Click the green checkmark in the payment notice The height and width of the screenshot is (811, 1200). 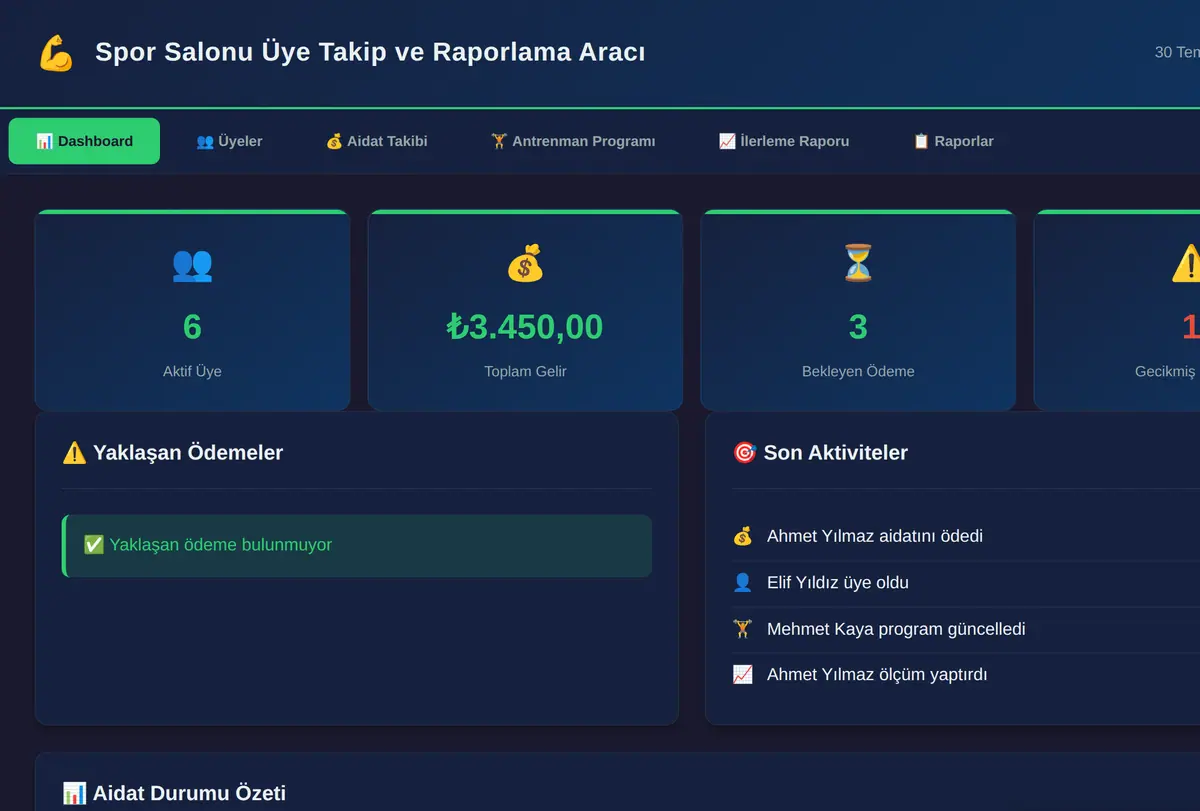pos(94,545)
